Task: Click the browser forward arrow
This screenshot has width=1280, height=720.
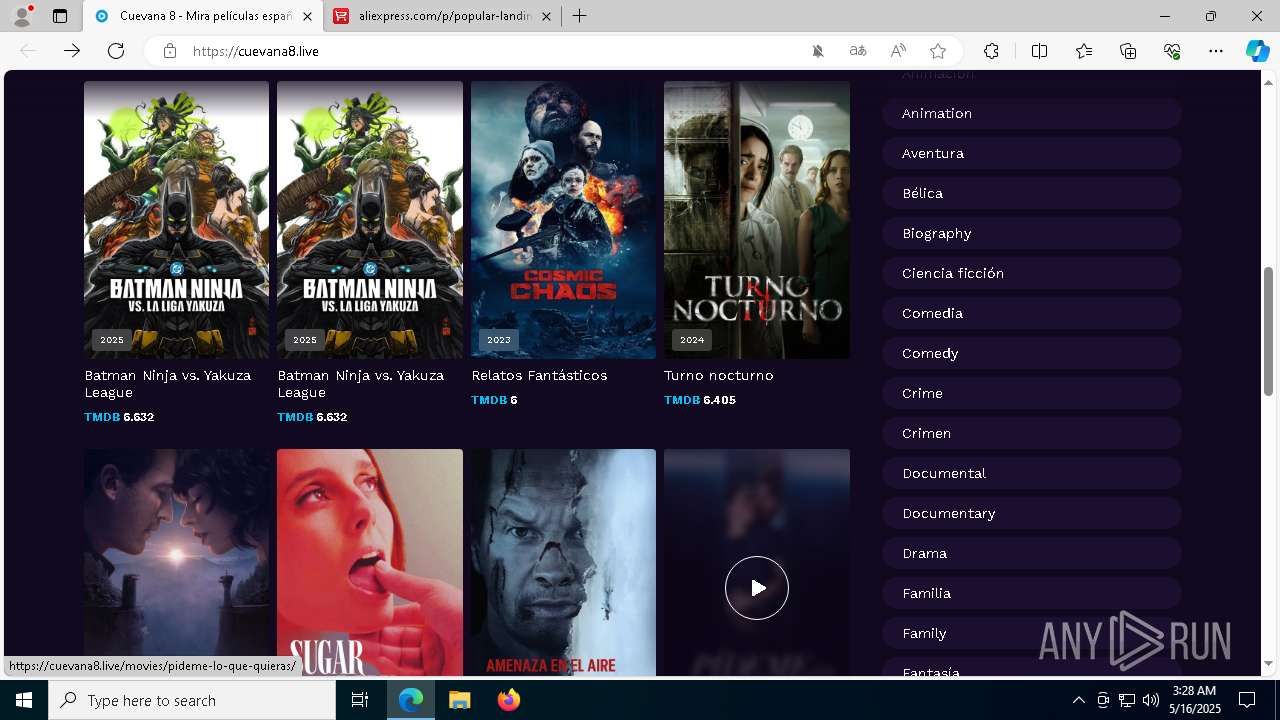Action: [x=72, y=51]
